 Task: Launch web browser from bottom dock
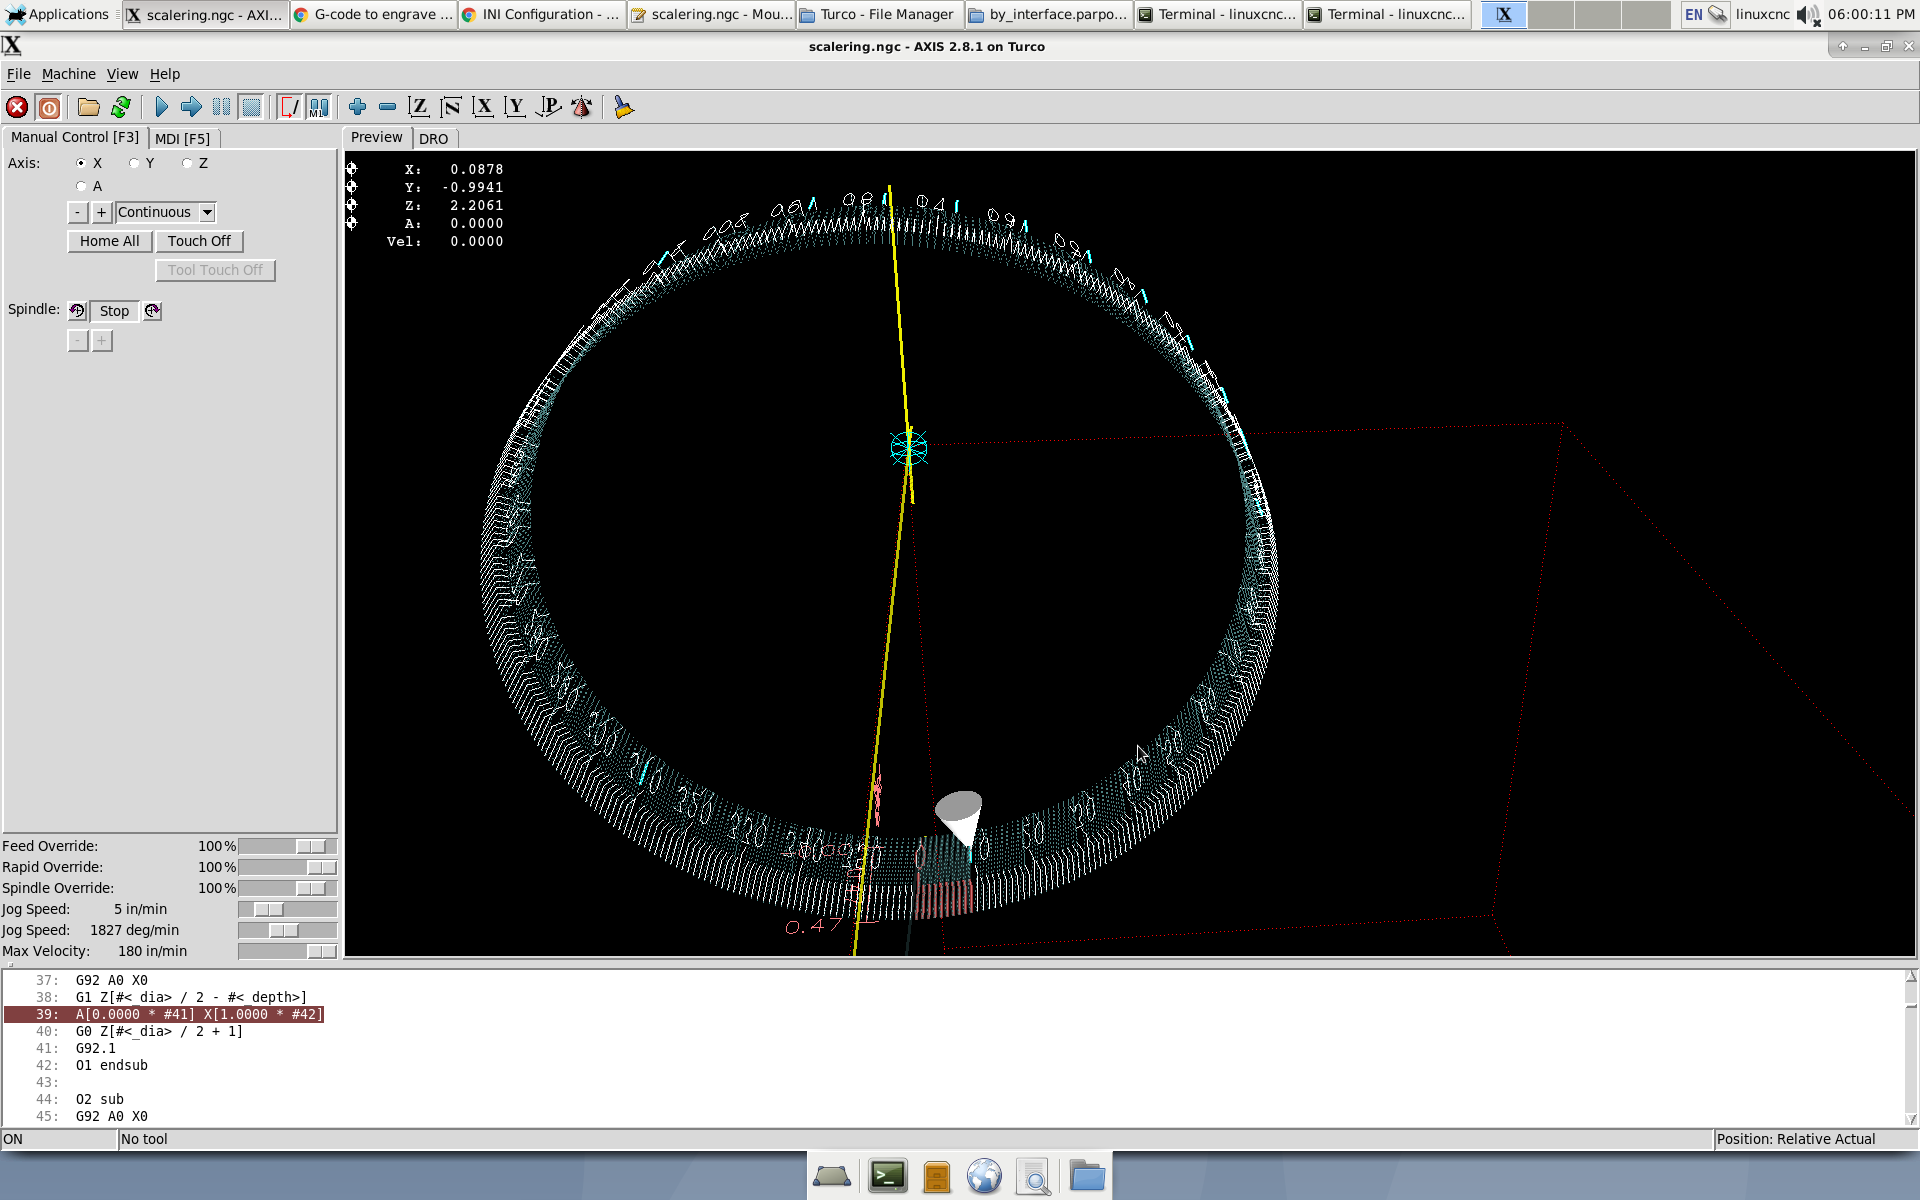coord(984,1176)
